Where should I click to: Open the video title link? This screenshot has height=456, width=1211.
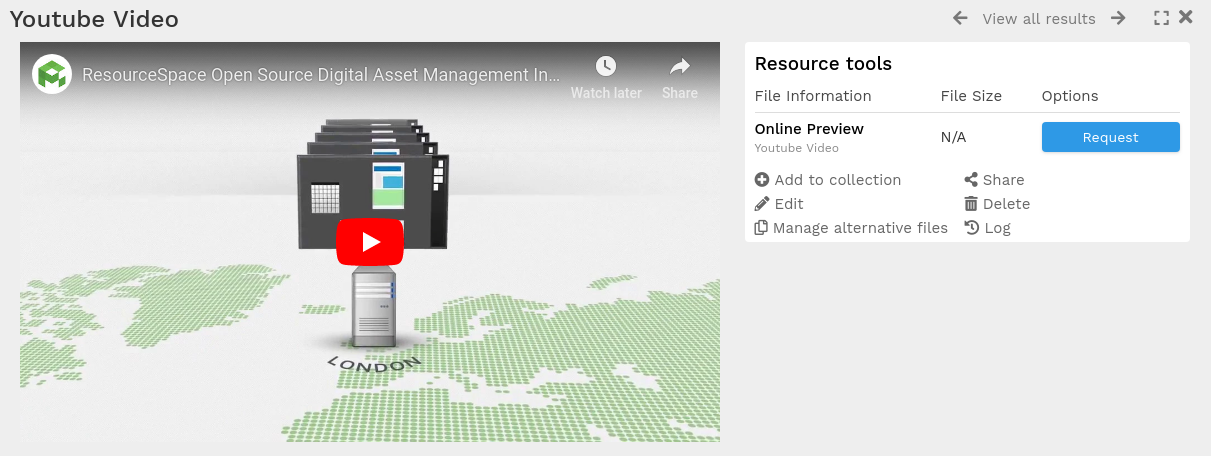click(x=321, y=75)
